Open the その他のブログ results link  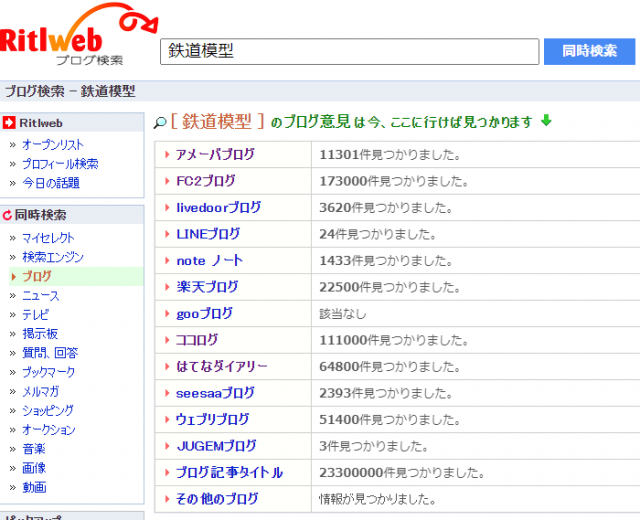click(217, 499)
